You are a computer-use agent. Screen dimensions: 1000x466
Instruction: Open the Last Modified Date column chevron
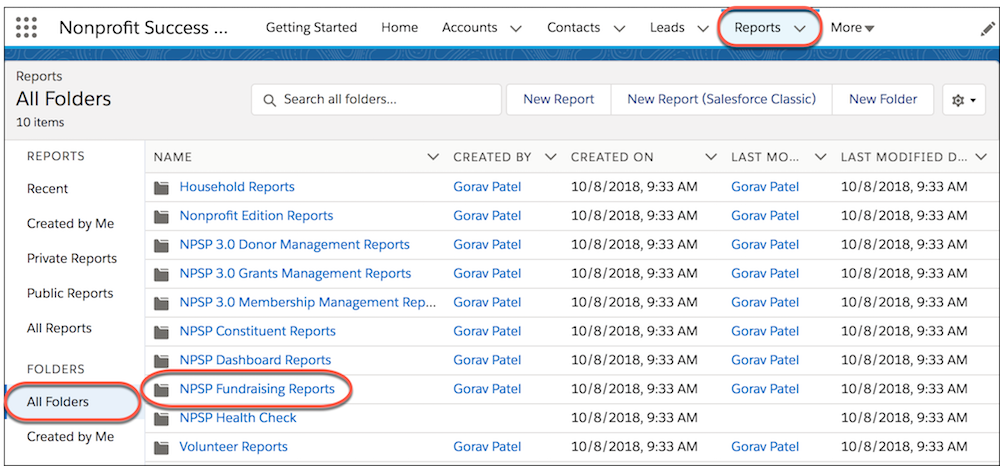[x=982, y=157]
